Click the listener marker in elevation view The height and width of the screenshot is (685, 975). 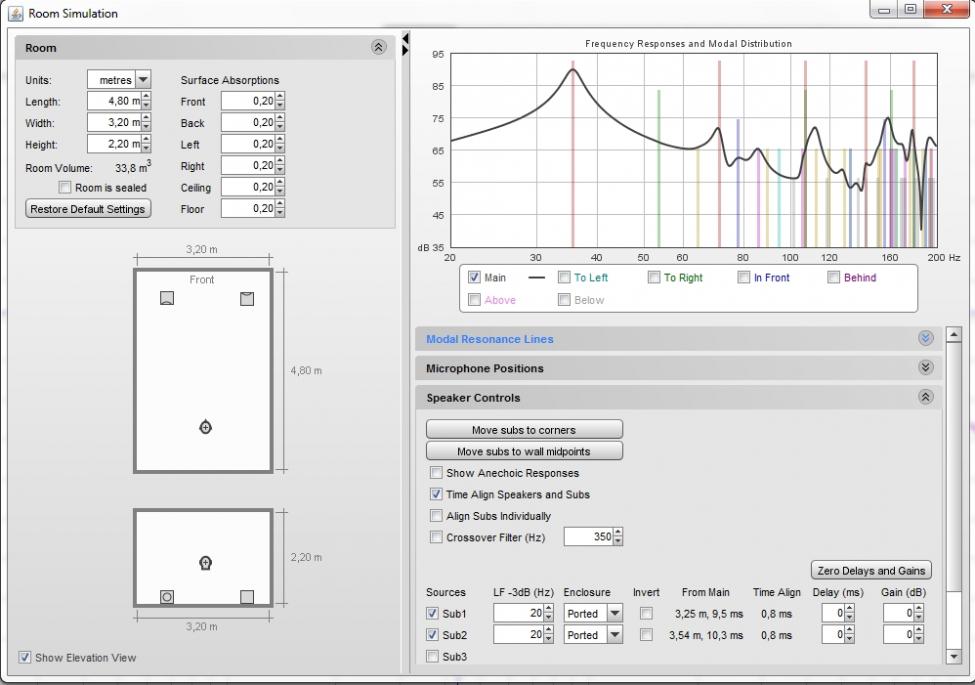(206, 562)
